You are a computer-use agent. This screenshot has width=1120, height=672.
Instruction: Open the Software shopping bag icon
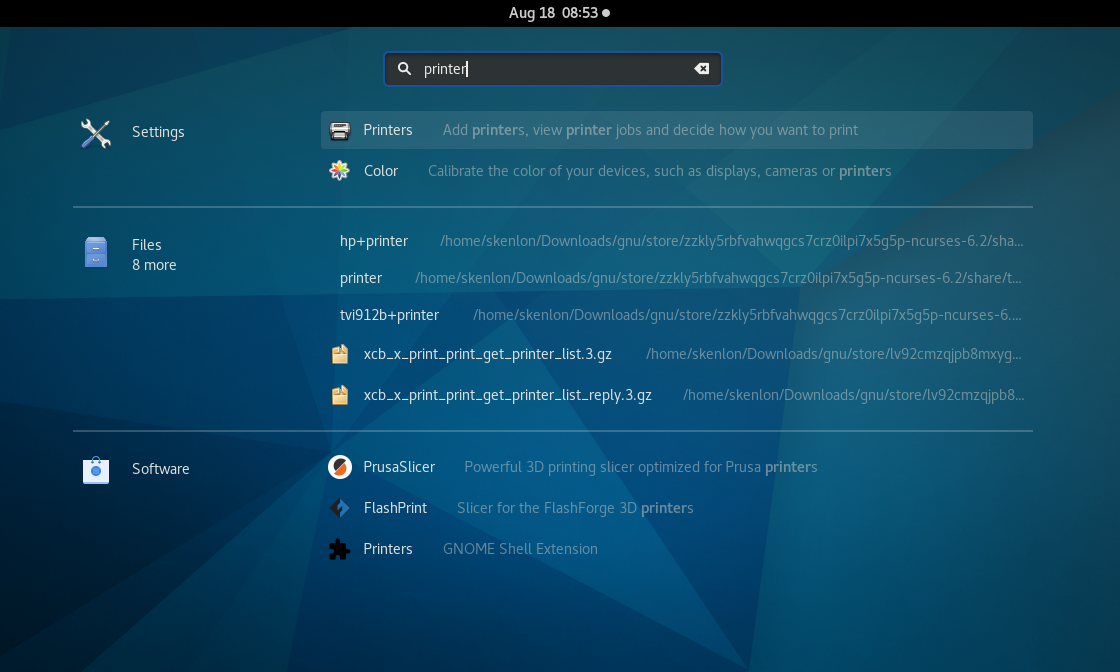[96, 469]
